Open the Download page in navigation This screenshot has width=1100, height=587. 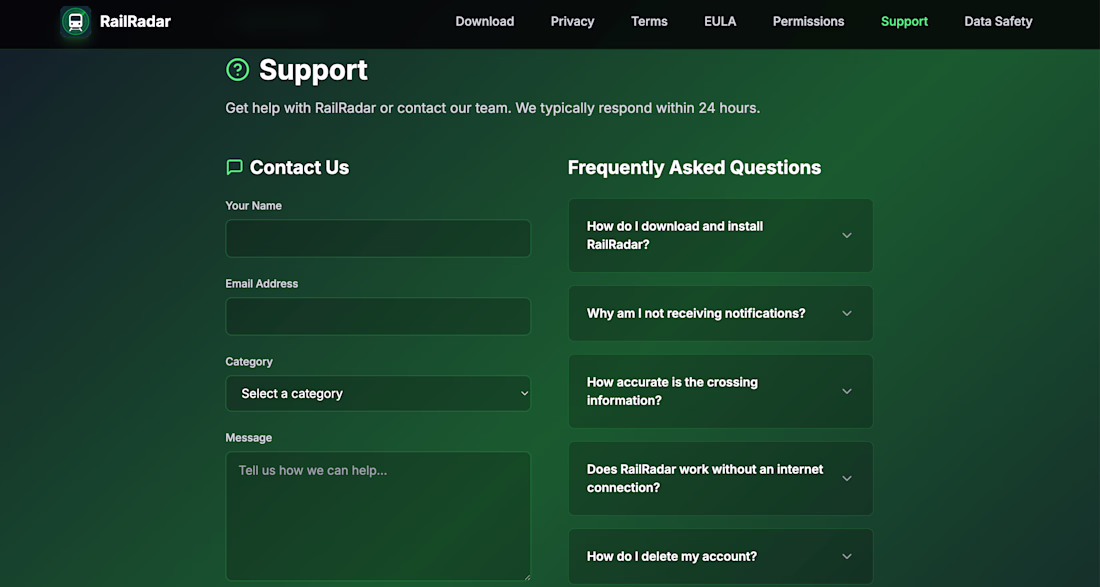[485, 22]
